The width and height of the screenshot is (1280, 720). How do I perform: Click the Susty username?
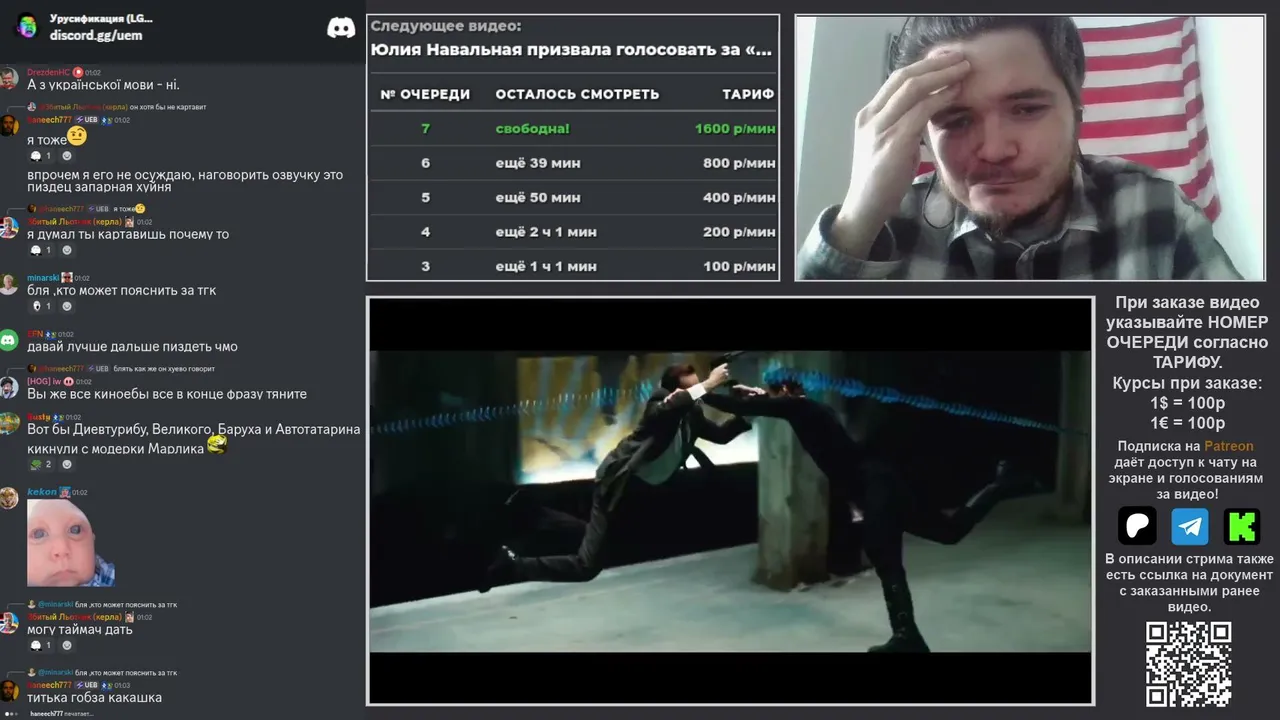coord(39,416)
